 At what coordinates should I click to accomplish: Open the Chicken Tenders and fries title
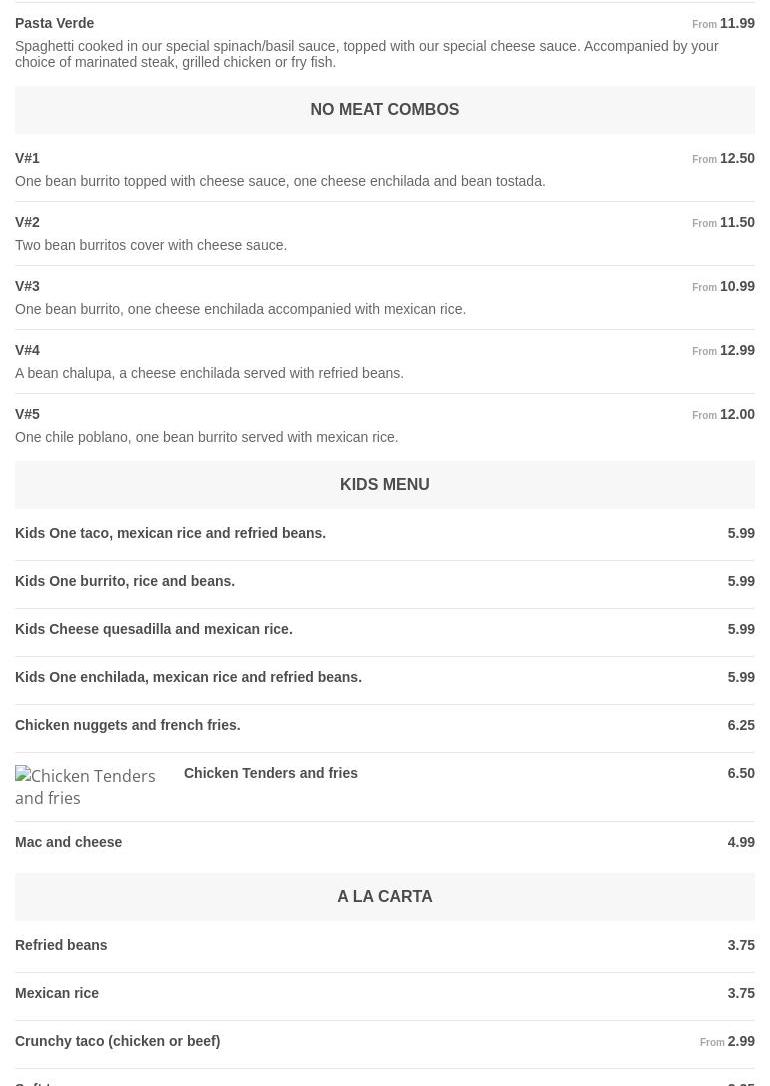[x=271, y=773]
